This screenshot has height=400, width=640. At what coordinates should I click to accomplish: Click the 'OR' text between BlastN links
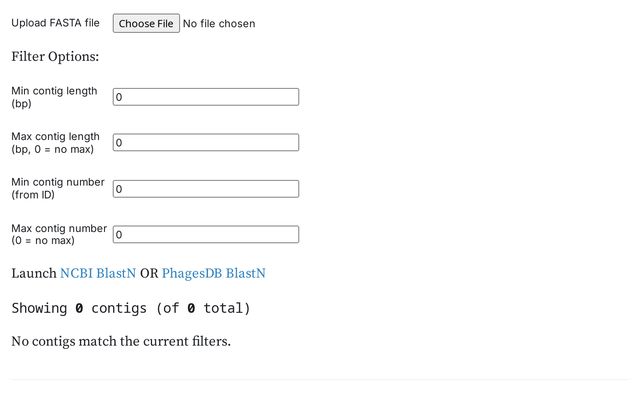149,273
